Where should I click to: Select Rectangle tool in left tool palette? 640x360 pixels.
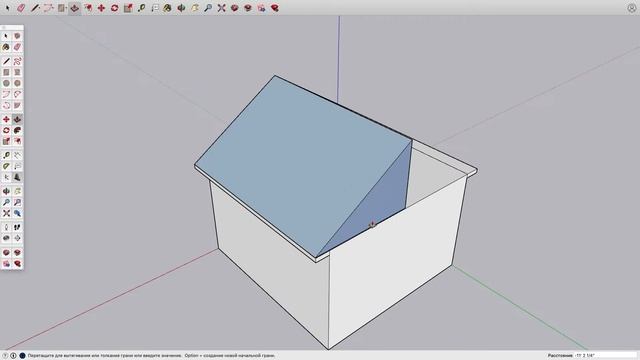click(6, 72)
